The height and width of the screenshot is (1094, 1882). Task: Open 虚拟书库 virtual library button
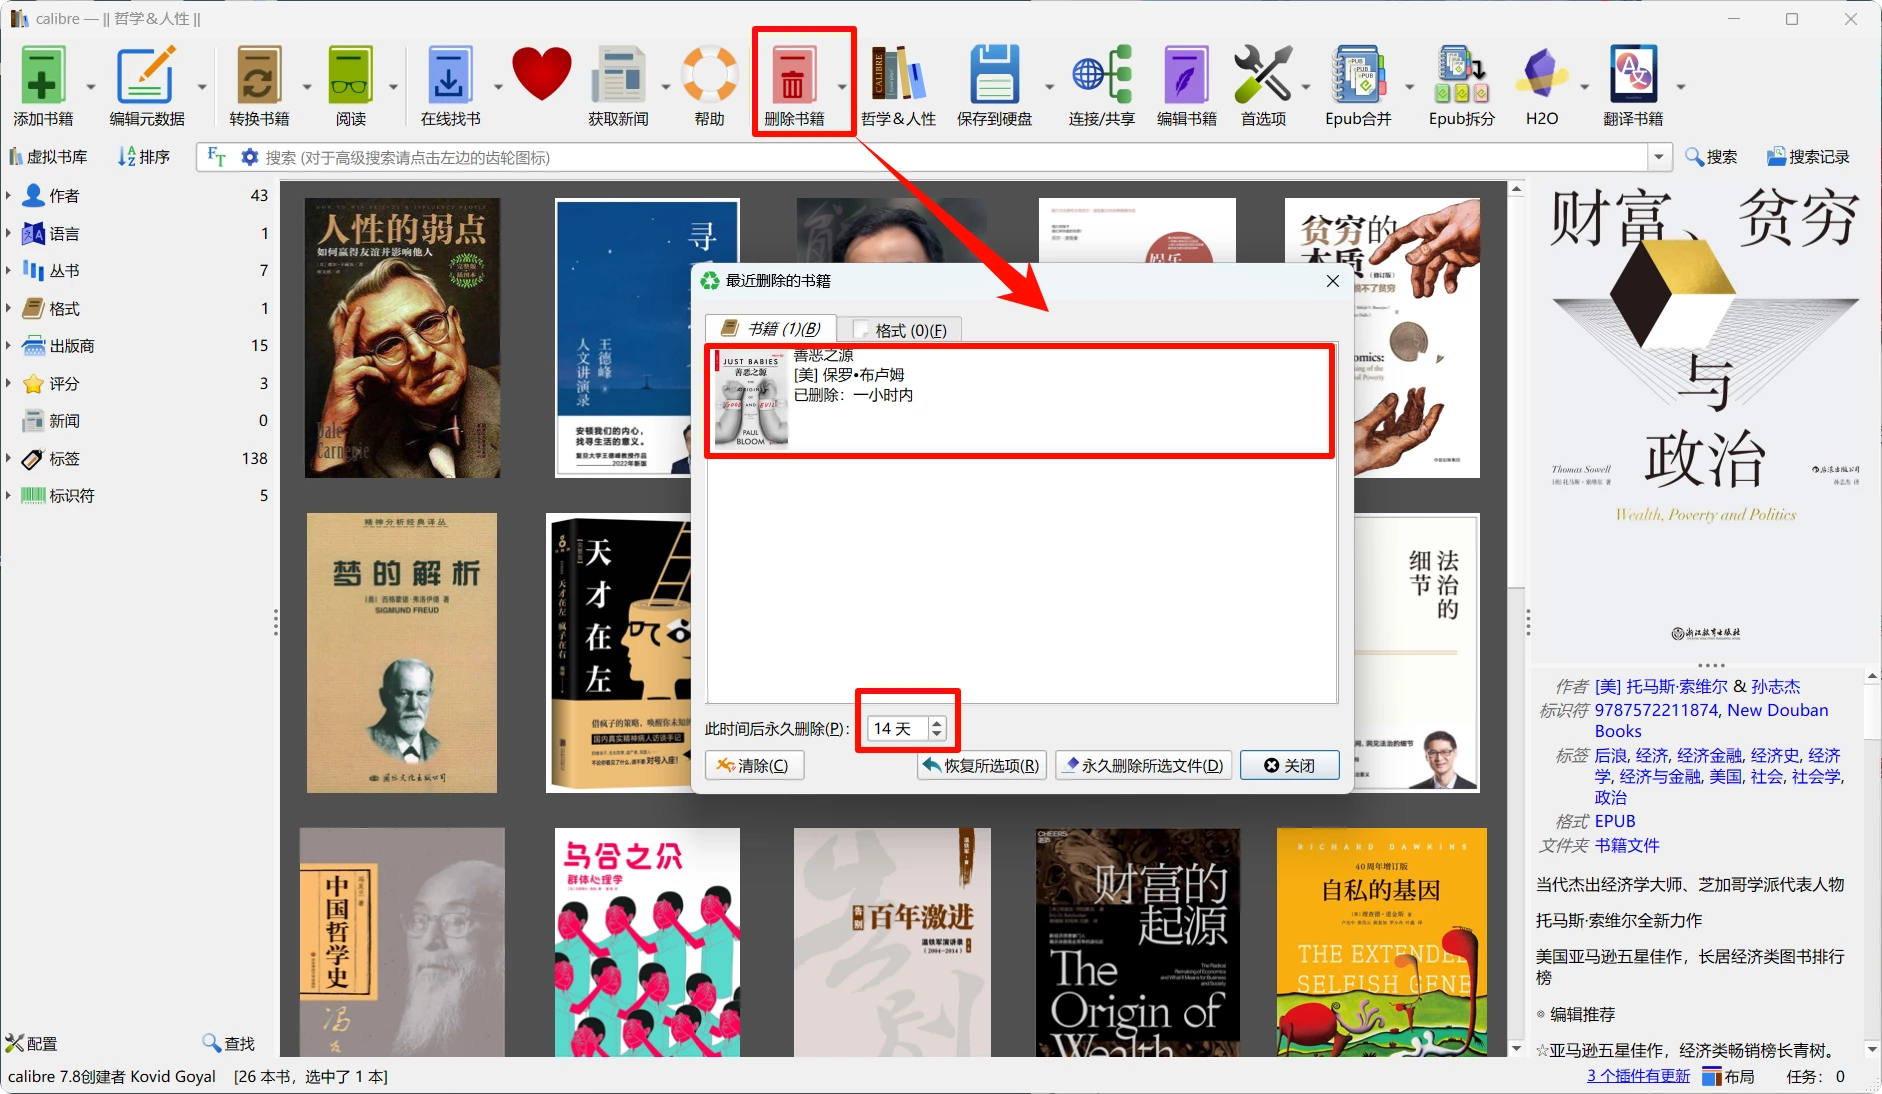point(48,157)
